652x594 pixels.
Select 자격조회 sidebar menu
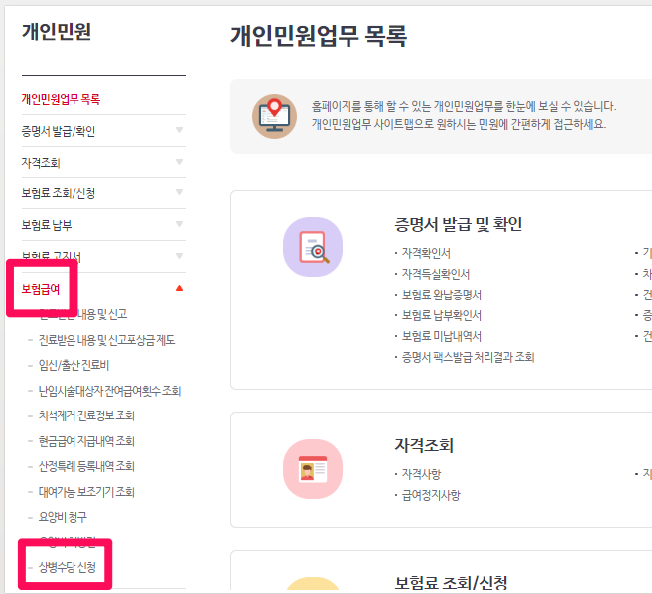41,163
